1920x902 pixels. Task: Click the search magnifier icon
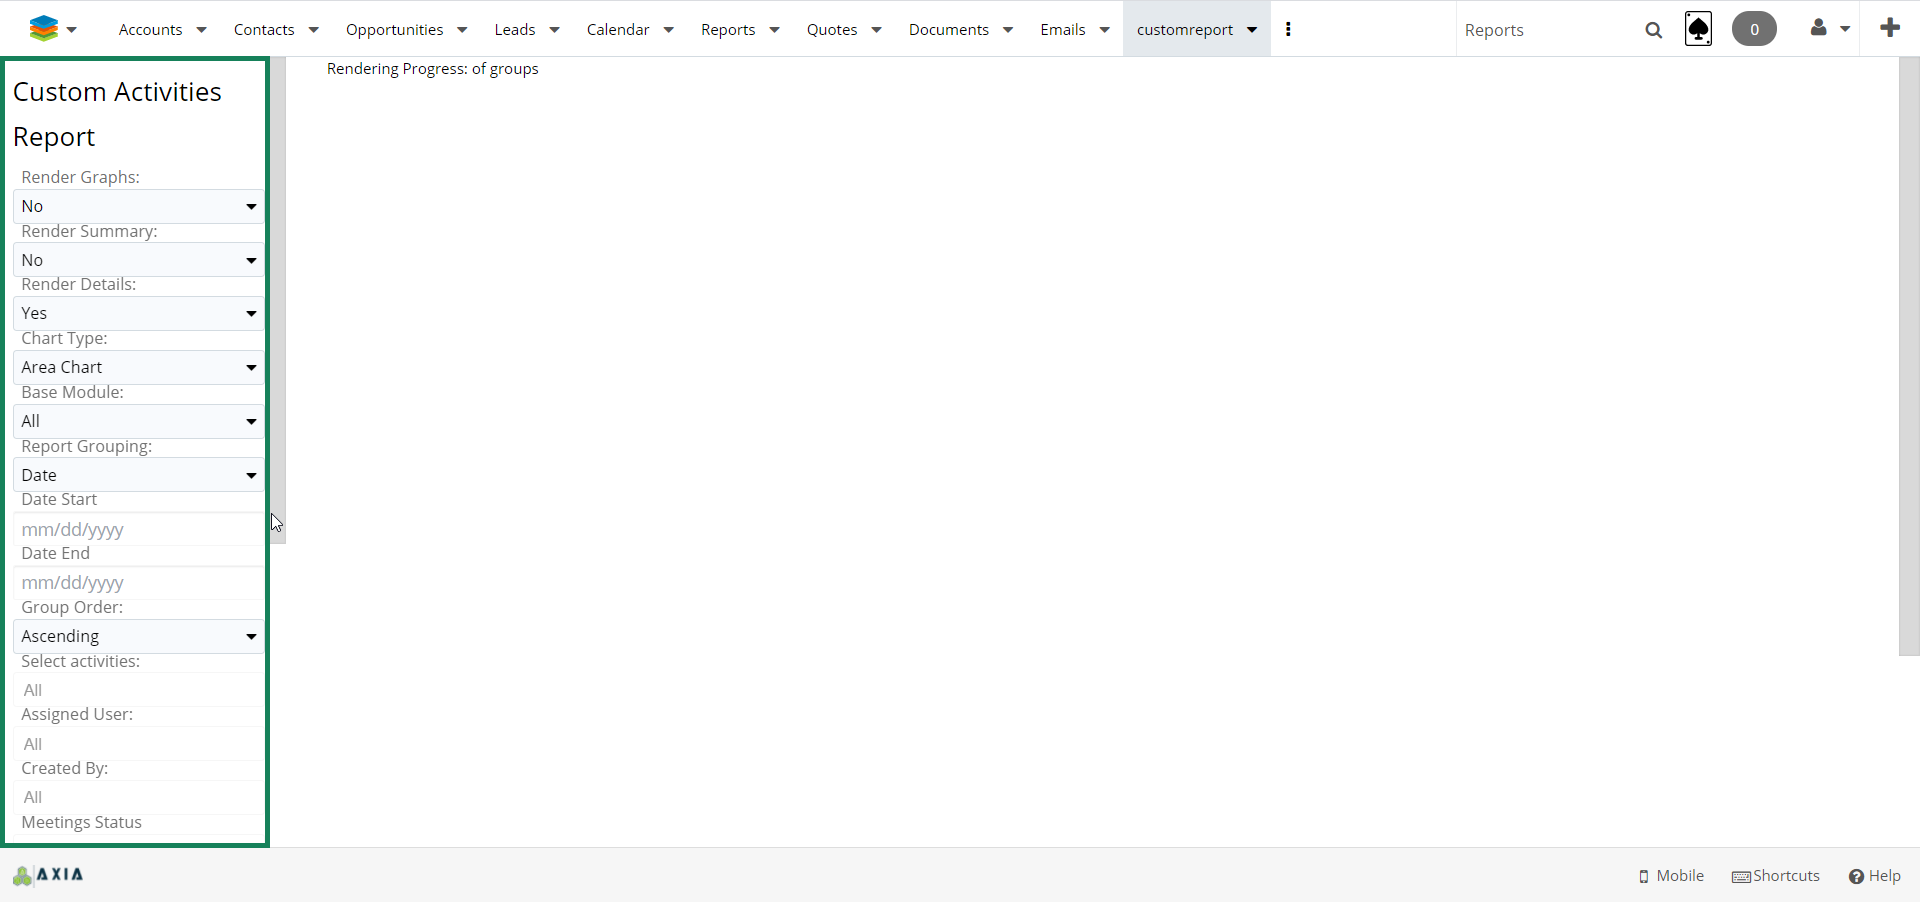1653,30
